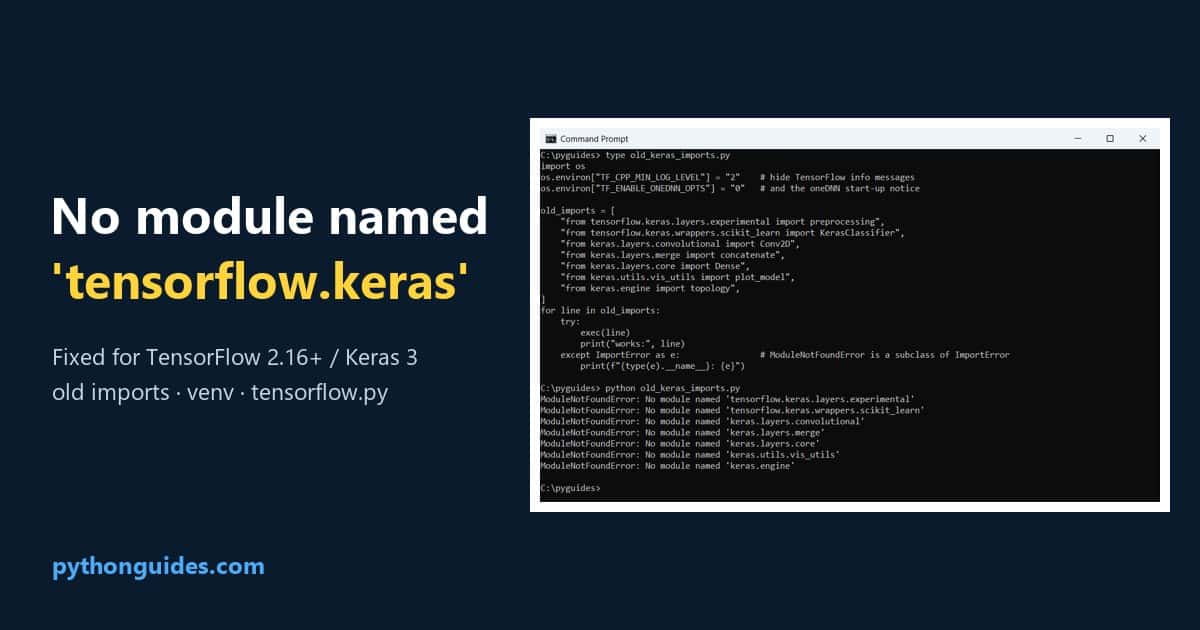The width and height of the screenshot is (1200, 630).
Task: Click the error for 'keras.engine'
Action: pyautogui.click(x=667, y=464)
